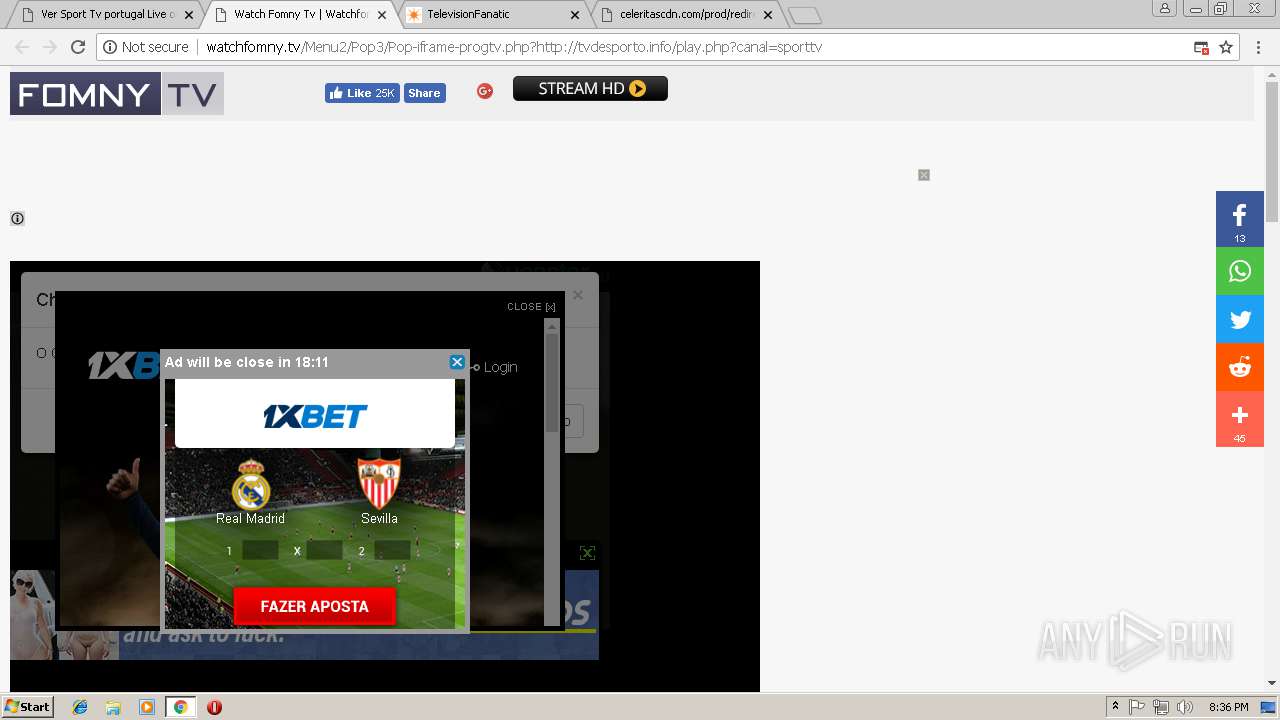Screen dimensions: 1280x720
Task: Click CLOSE [x] on the popup overlay
Action: [x=531, y=307]
